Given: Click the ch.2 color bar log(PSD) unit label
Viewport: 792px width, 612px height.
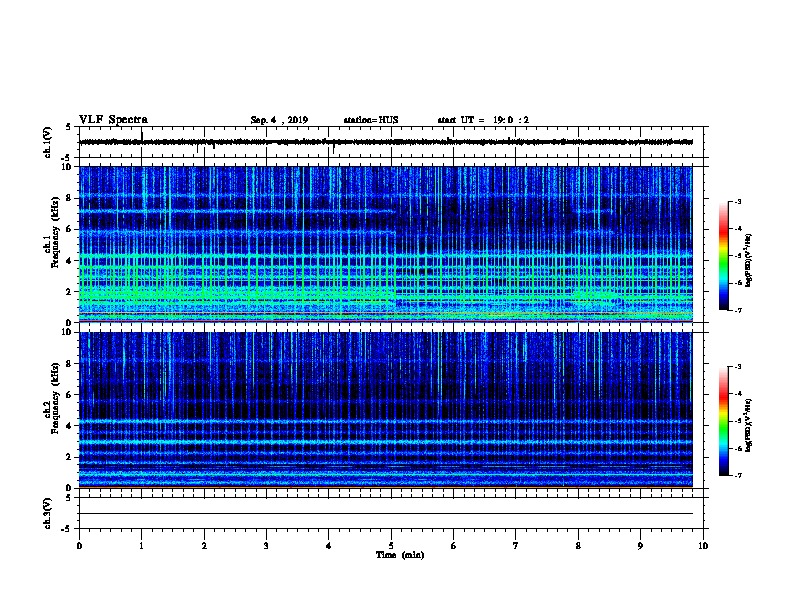Looking at the screenshot, I should (749, 425).
